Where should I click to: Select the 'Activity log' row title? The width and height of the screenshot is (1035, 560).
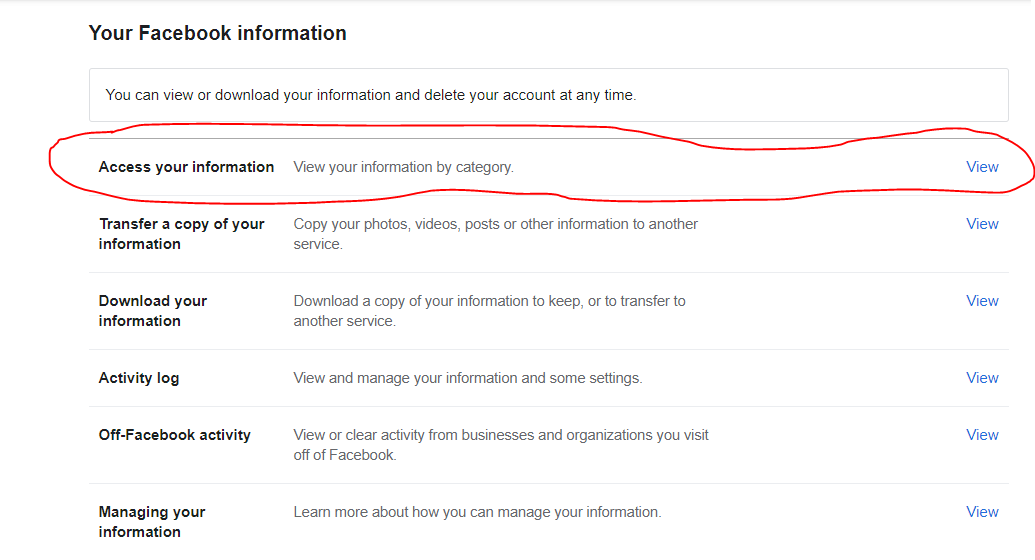139,378
